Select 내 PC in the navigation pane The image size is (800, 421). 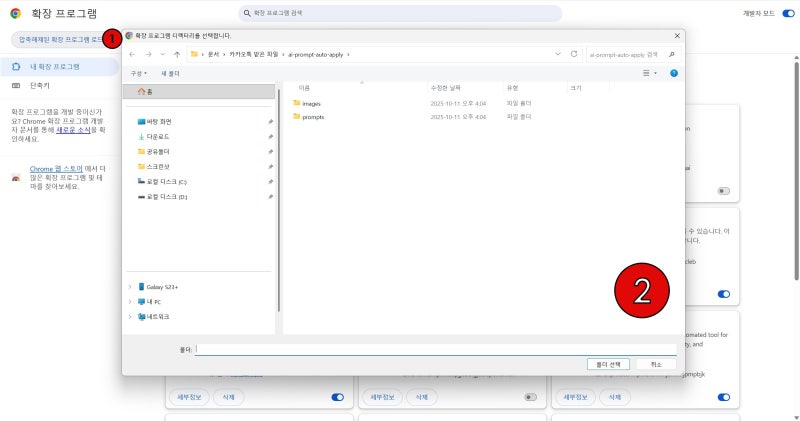click(x=149, y=302)
